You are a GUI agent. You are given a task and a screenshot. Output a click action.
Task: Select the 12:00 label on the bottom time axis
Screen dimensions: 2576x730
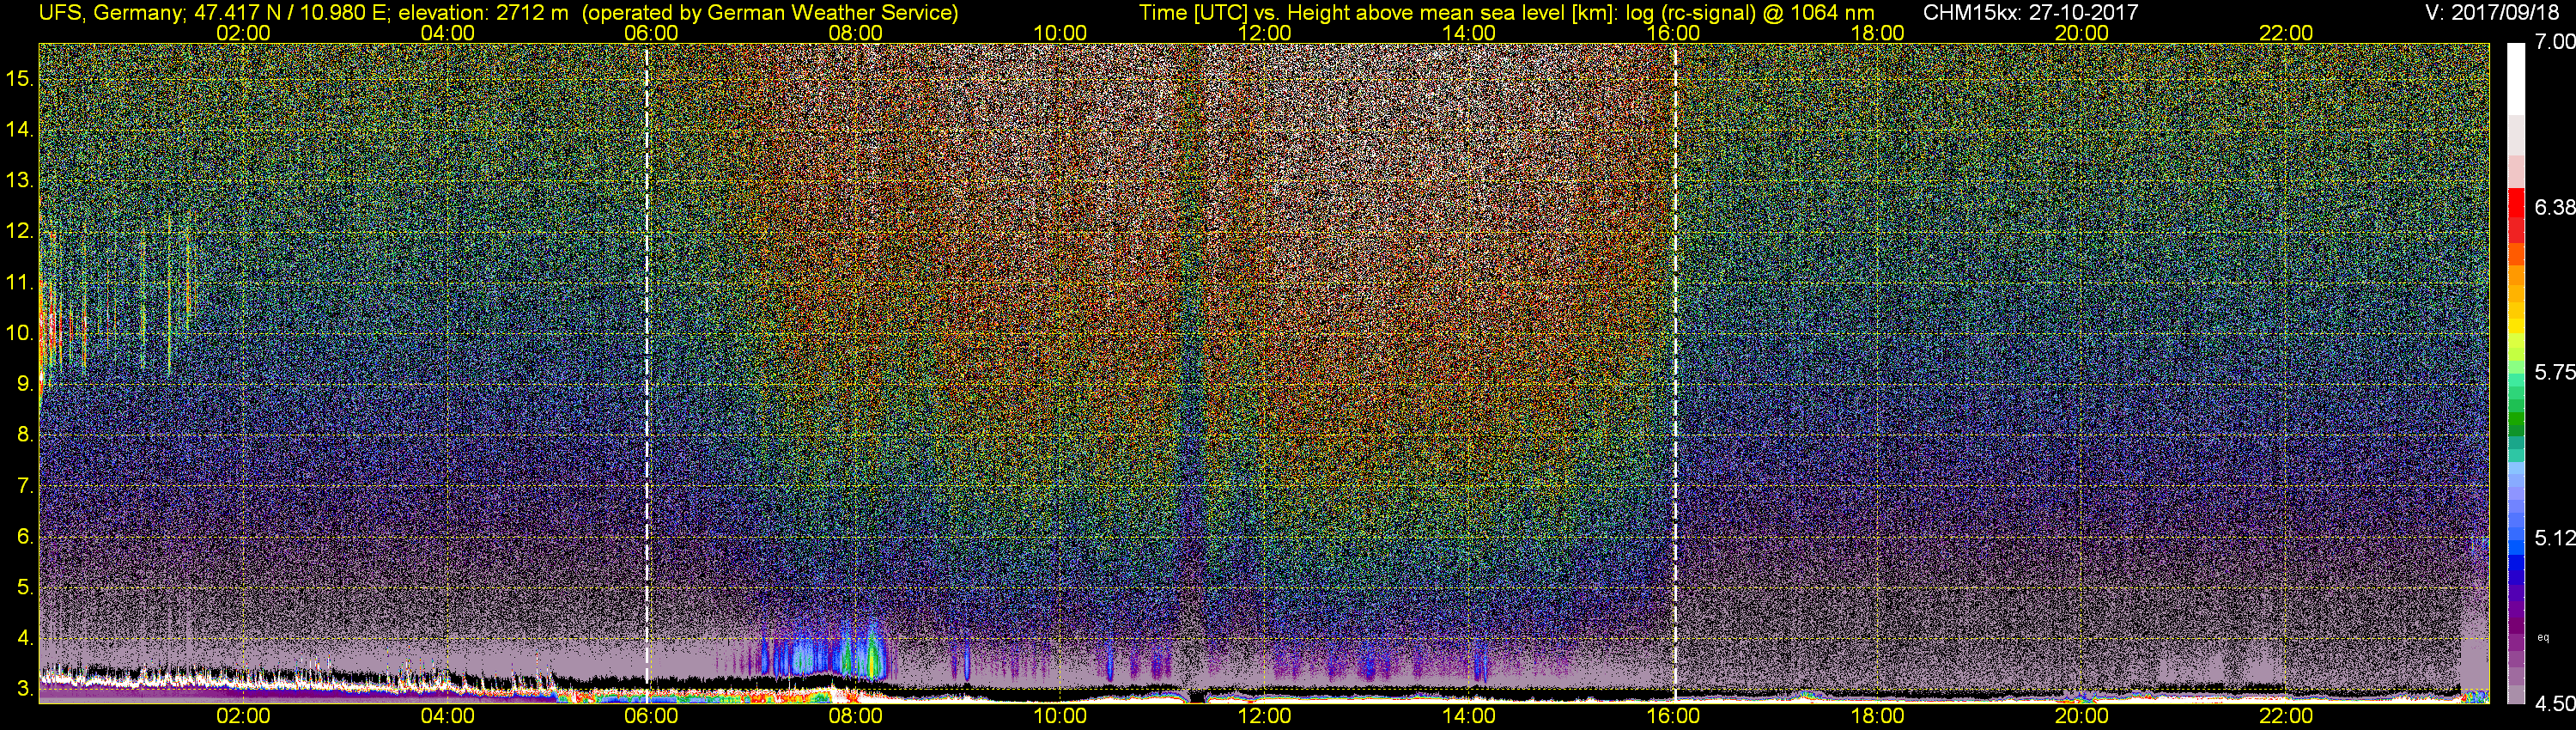(1265, 717)
